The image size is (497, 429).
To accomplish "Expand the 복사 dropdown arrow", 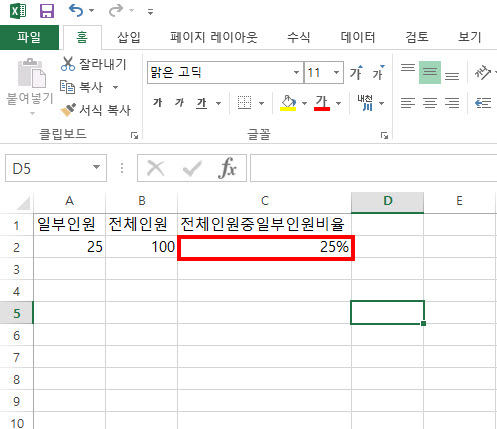I will 116,88.
